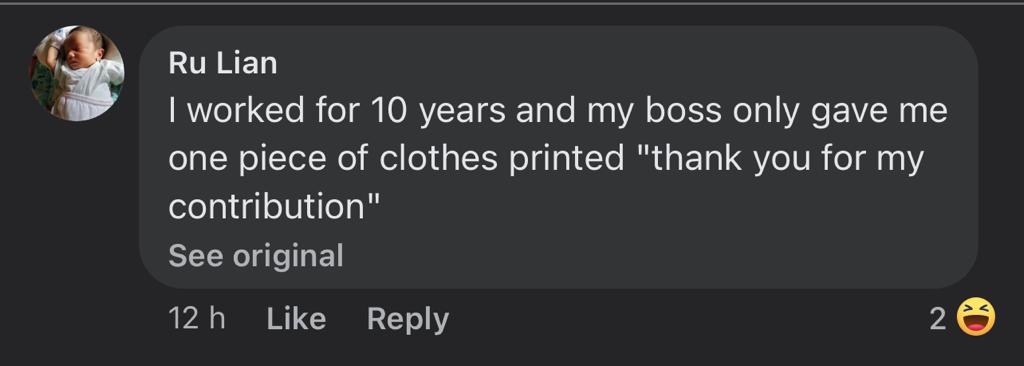Click the word contribution in the comment

[266, 207]
